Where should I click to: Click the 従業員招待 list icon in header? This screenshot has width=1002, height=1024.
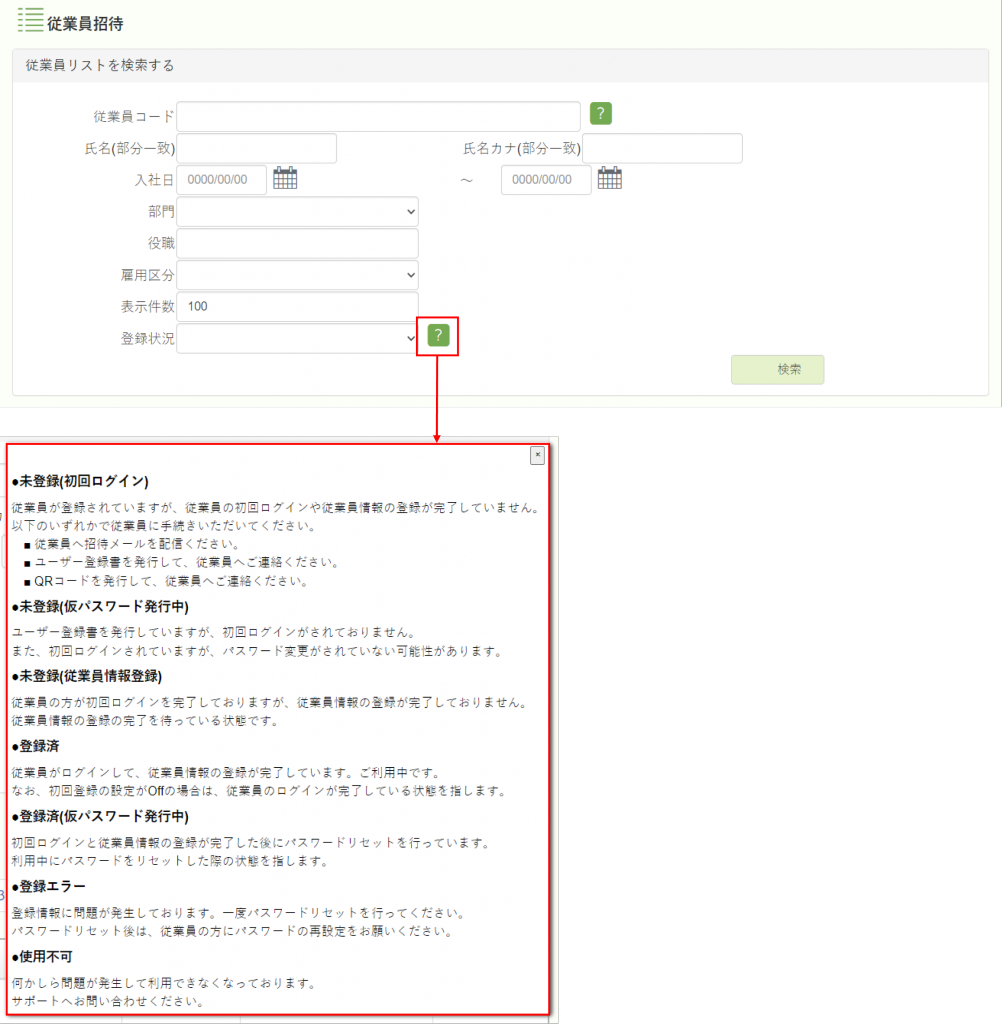point(30,20)
